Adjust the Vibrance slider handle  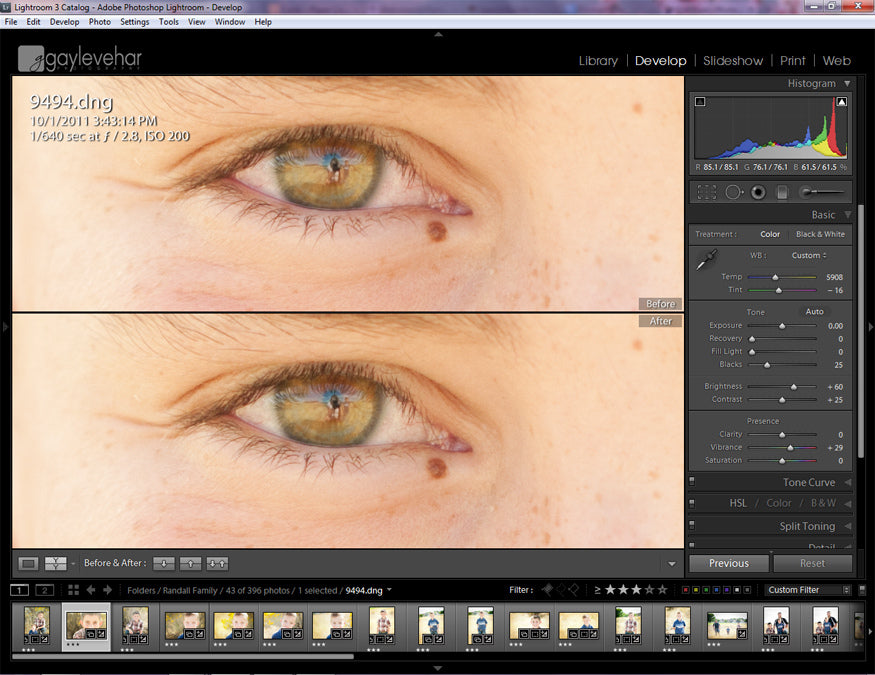(790, 448)
